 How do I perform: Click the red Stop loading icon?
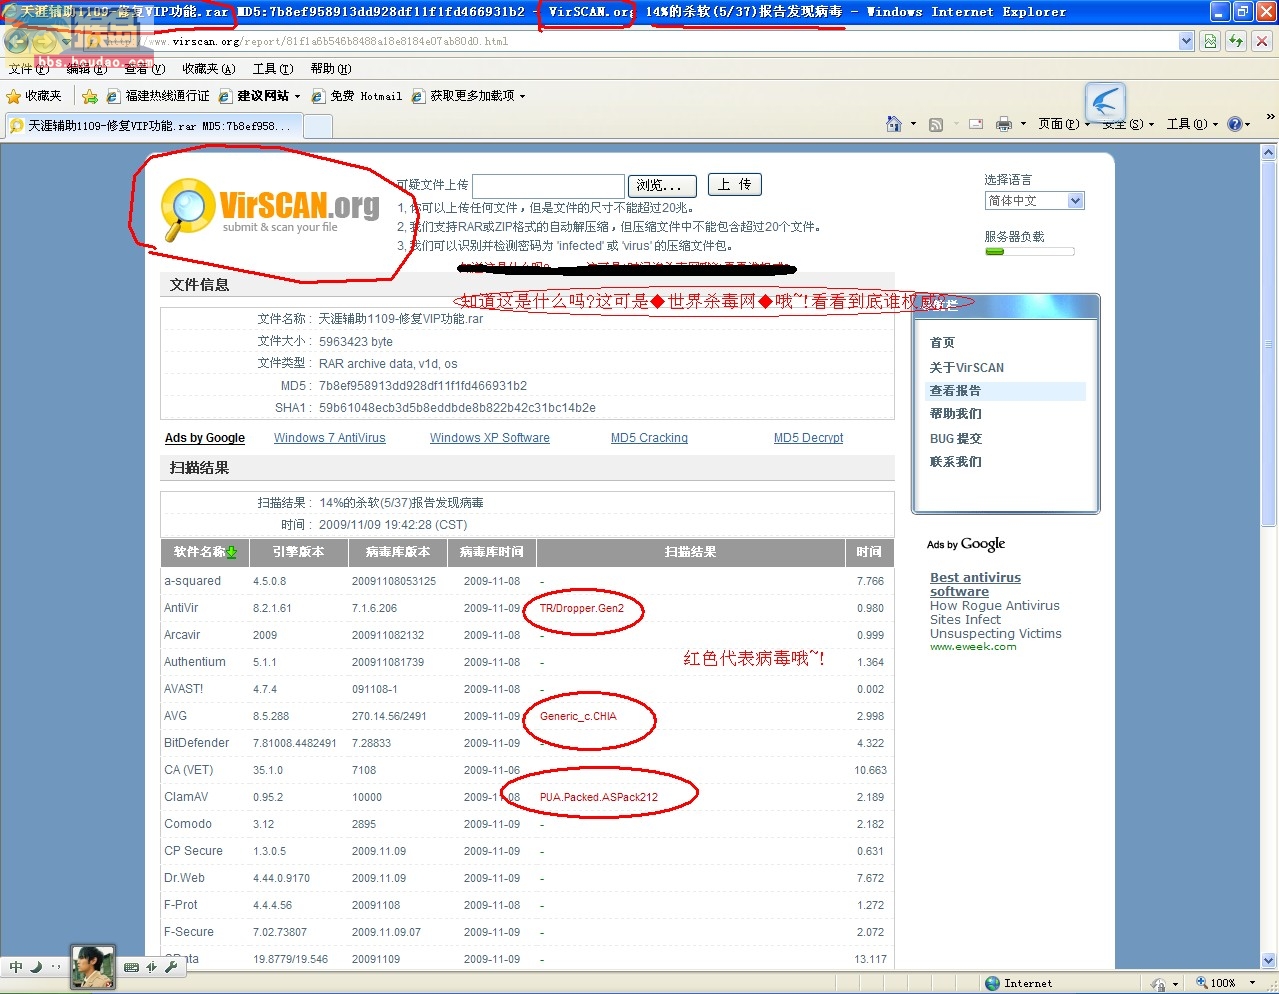(1262, 41)
